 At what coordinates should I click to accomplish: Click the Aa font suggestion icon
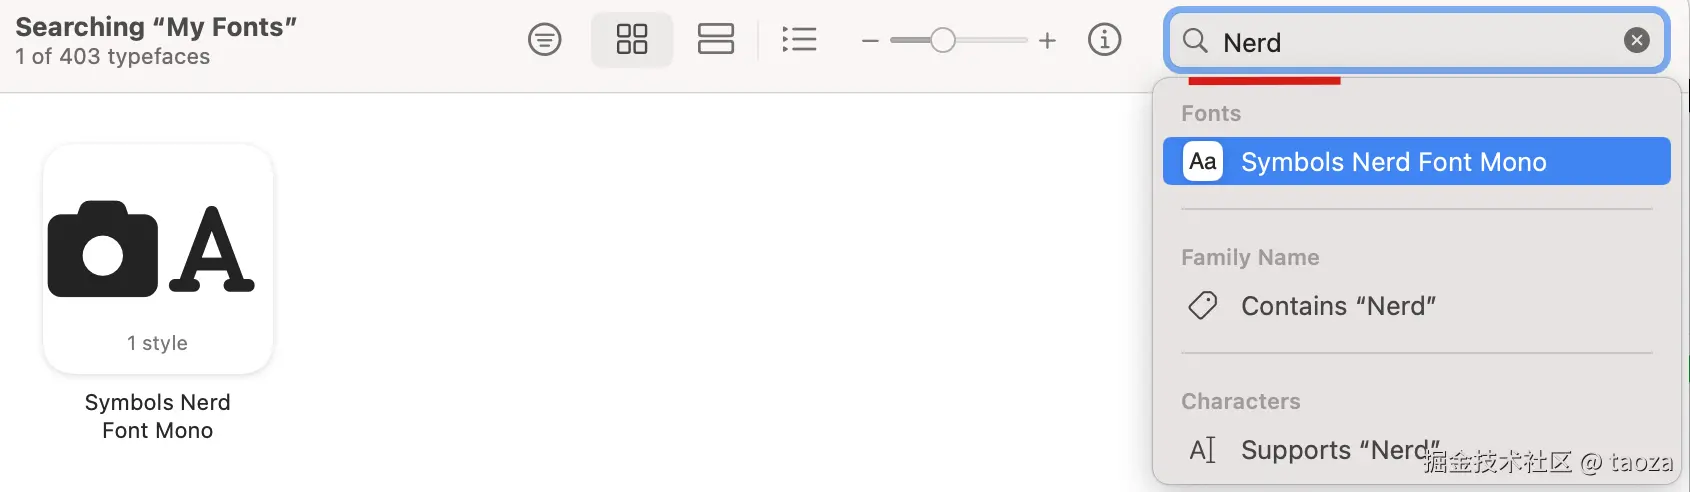[1203, 161]
